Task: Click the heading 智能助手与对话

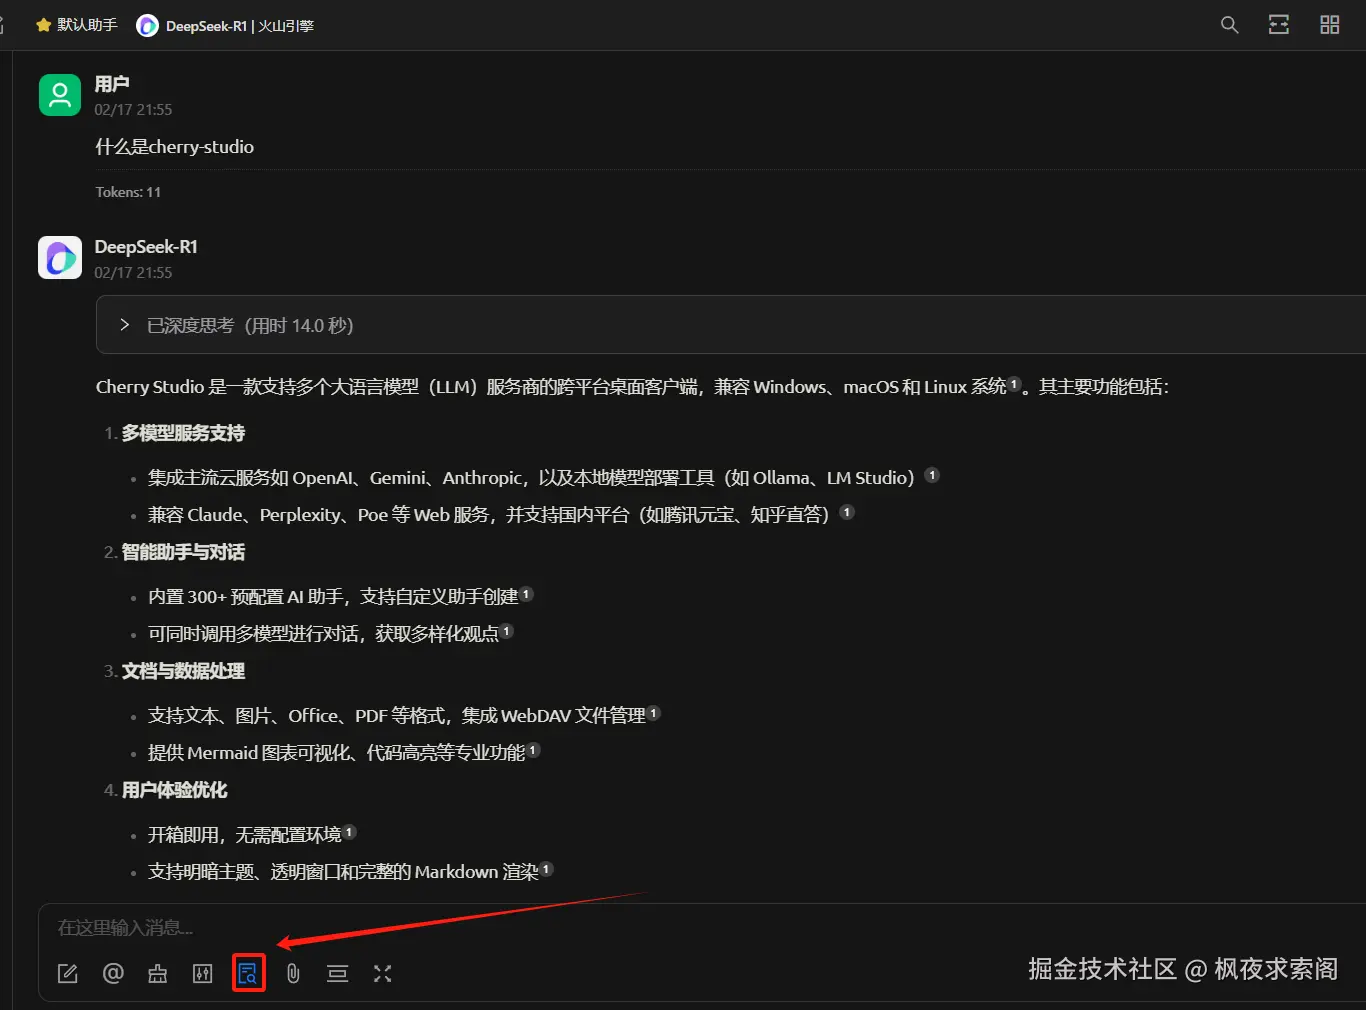Action: coord(183,552)
